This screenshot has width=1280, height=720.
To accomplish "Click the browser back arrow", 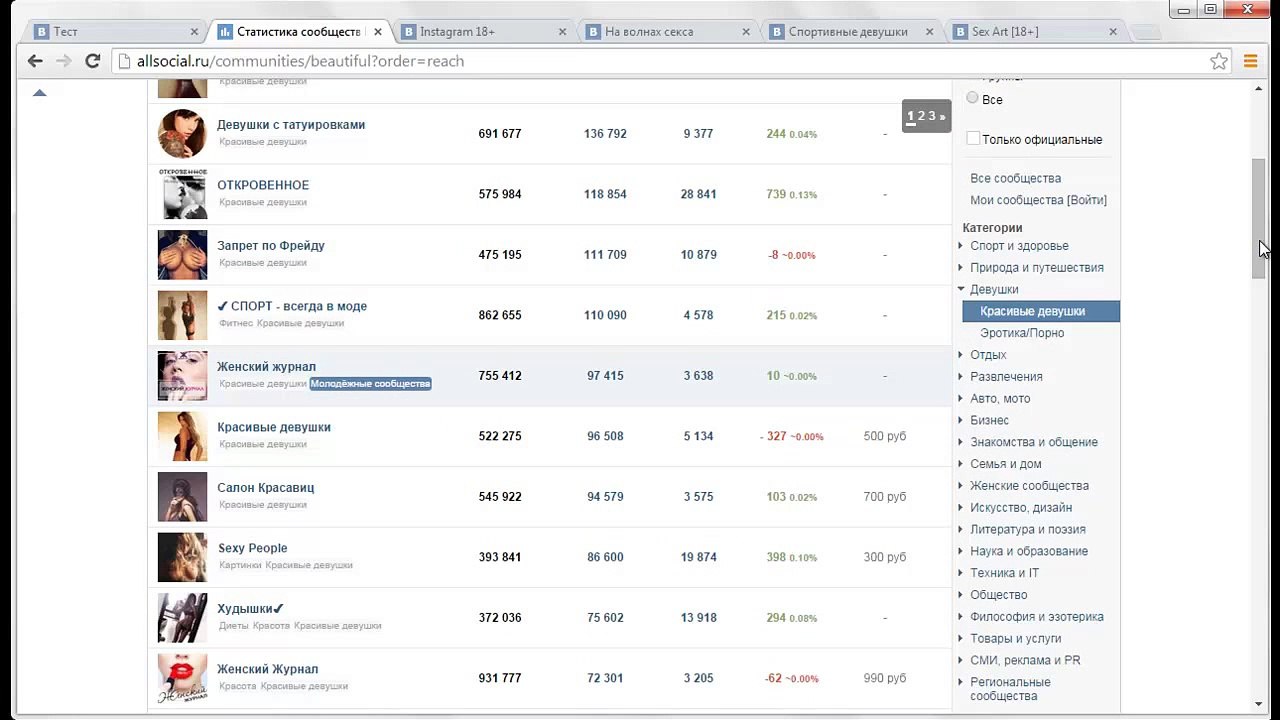I will coord(35,61).
